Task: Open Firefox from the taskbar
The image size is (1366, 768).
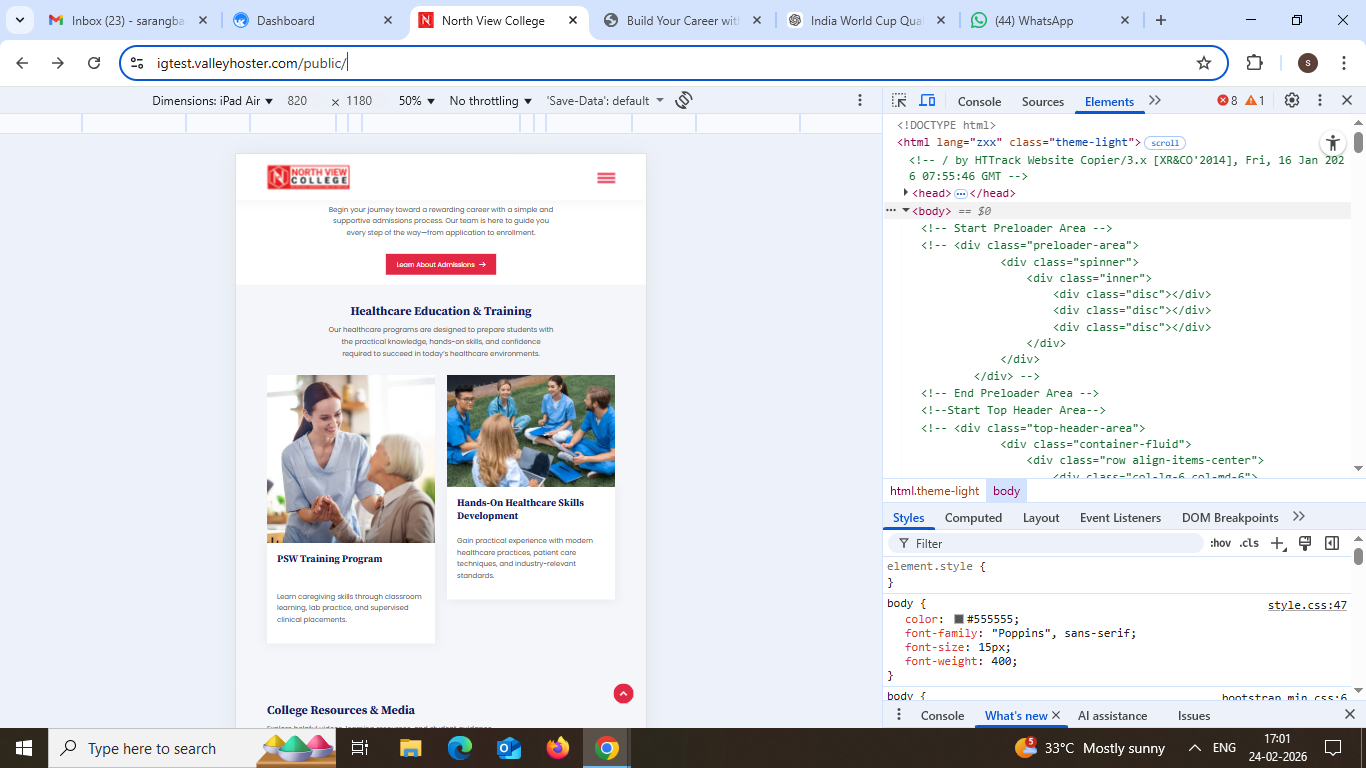Action: (558, 748)
